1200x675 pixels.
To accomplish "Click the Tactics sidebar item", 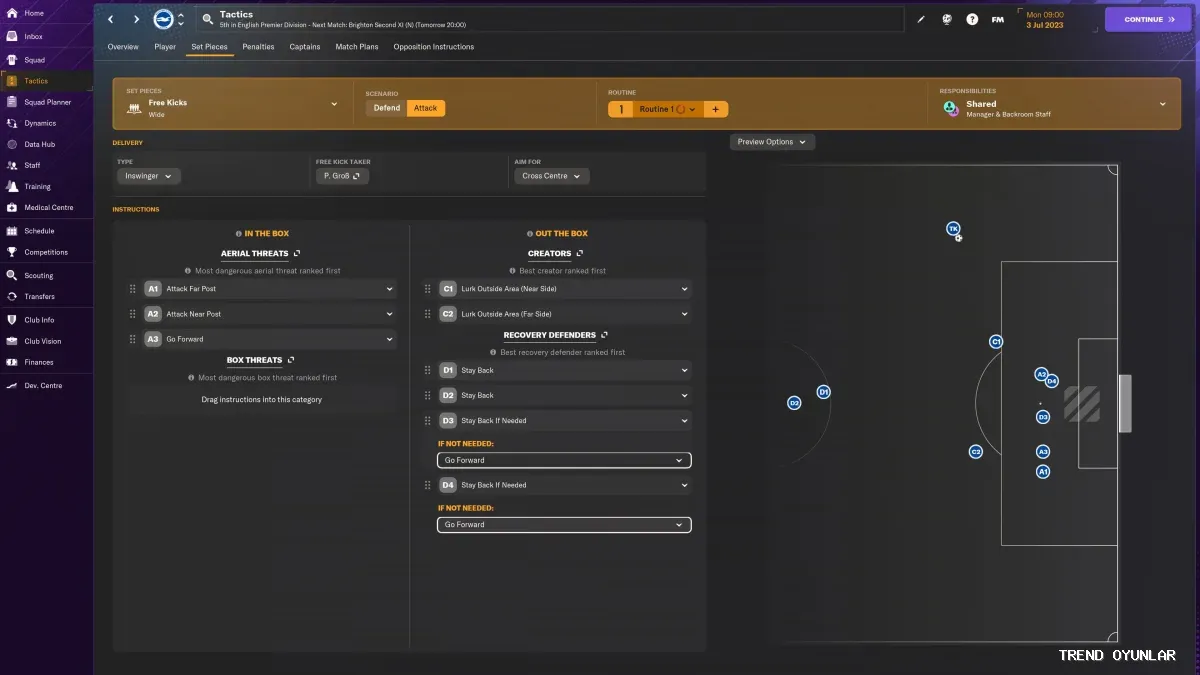I will pos(46,81).
